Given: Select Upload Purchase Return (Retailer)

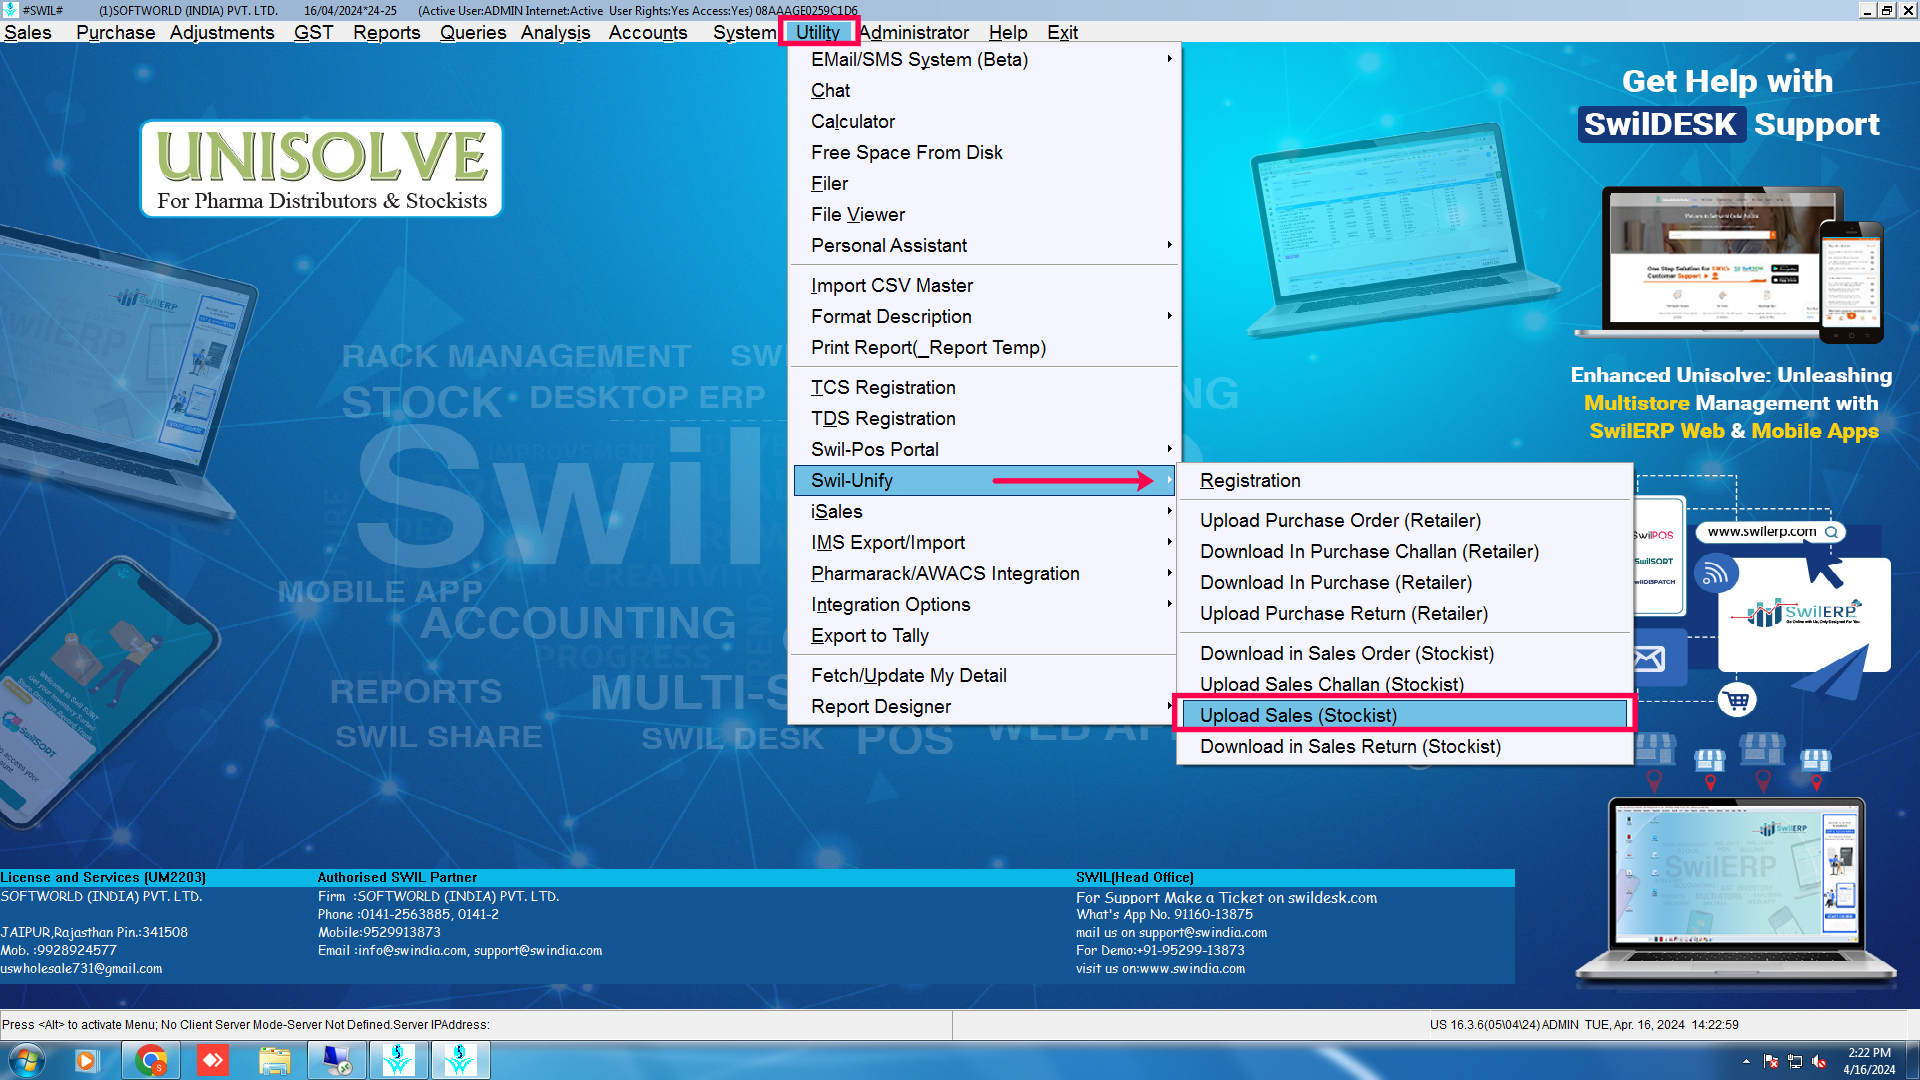Looking at the screenshot, I should click(1405, 613).
